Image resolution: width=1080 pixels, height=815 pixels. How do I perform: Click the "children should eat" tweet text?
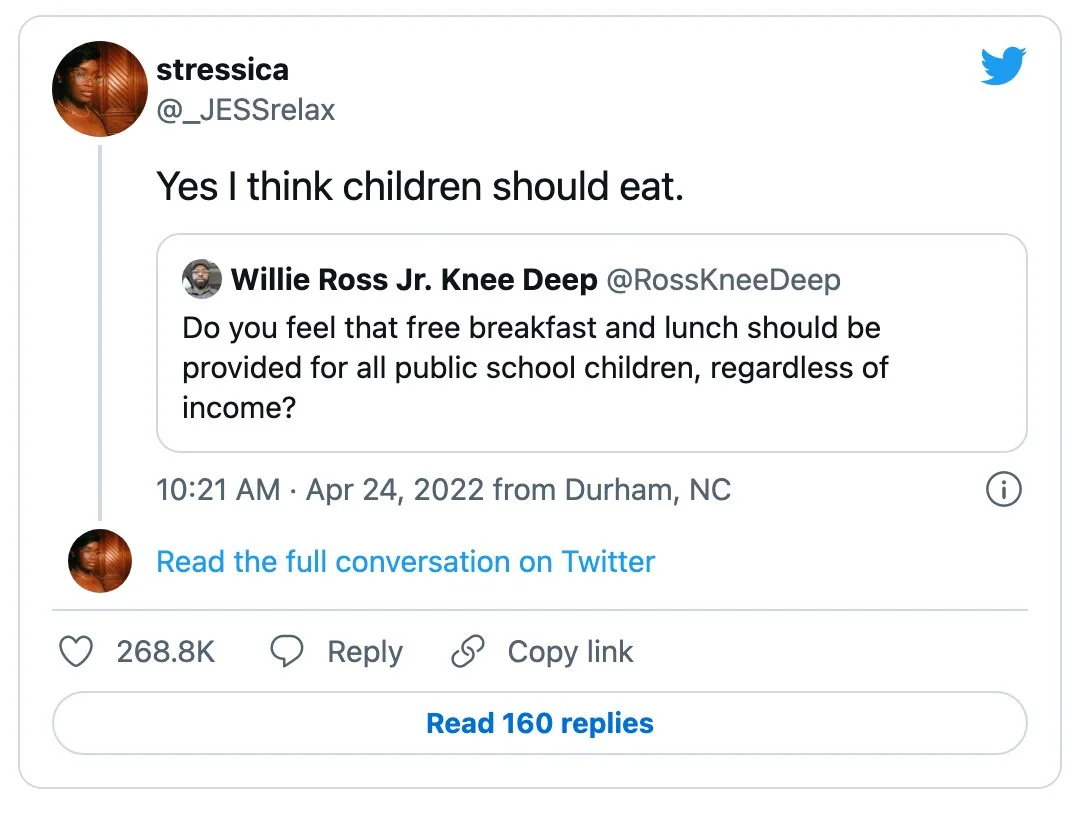click(x=420, y=187)
